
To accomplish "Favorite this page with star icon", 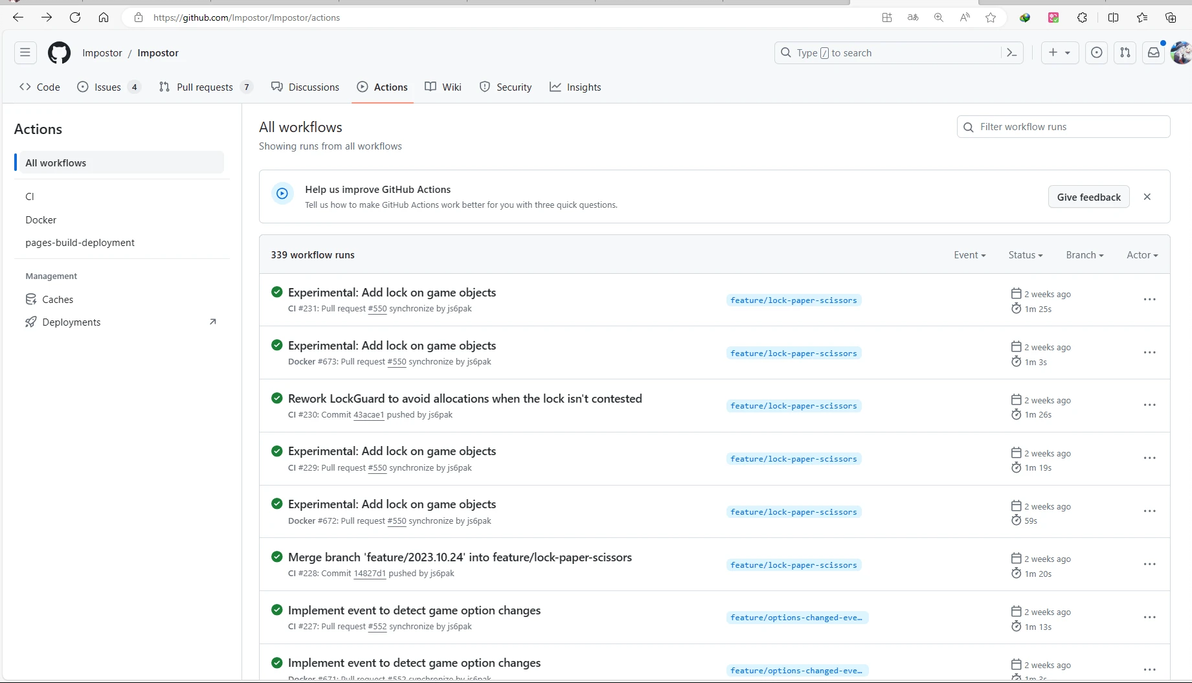I will click(991, 17).
